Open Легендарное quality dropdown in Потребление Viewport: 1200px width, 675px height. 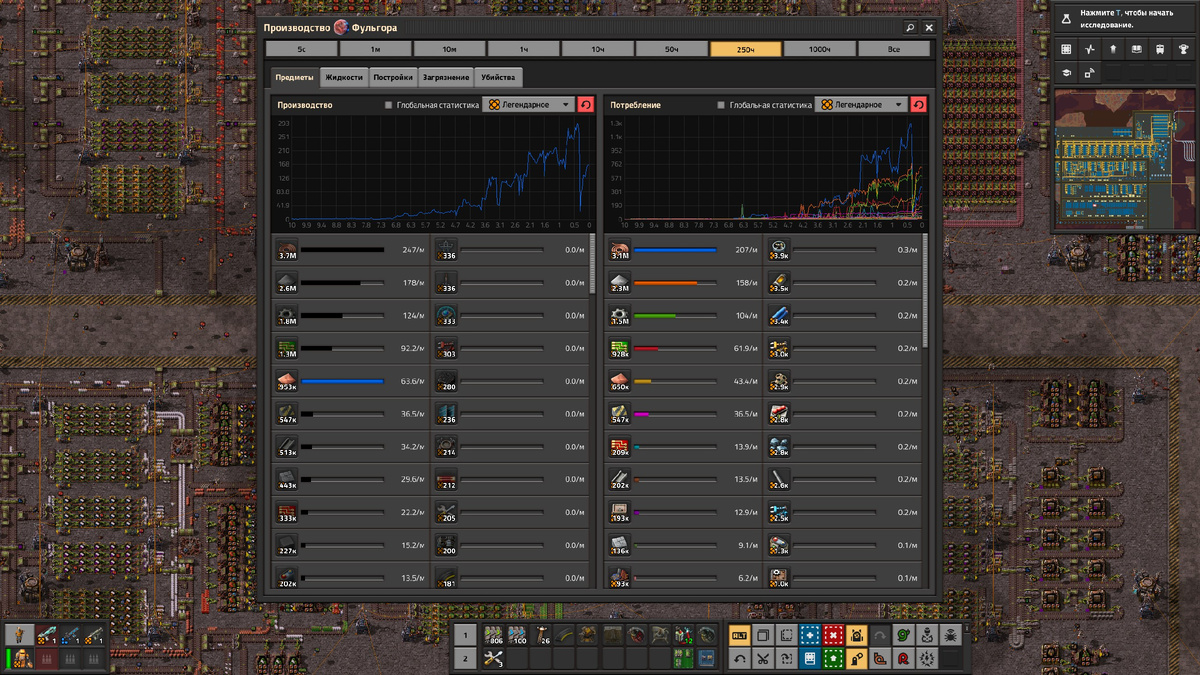(x=860, y=105)
